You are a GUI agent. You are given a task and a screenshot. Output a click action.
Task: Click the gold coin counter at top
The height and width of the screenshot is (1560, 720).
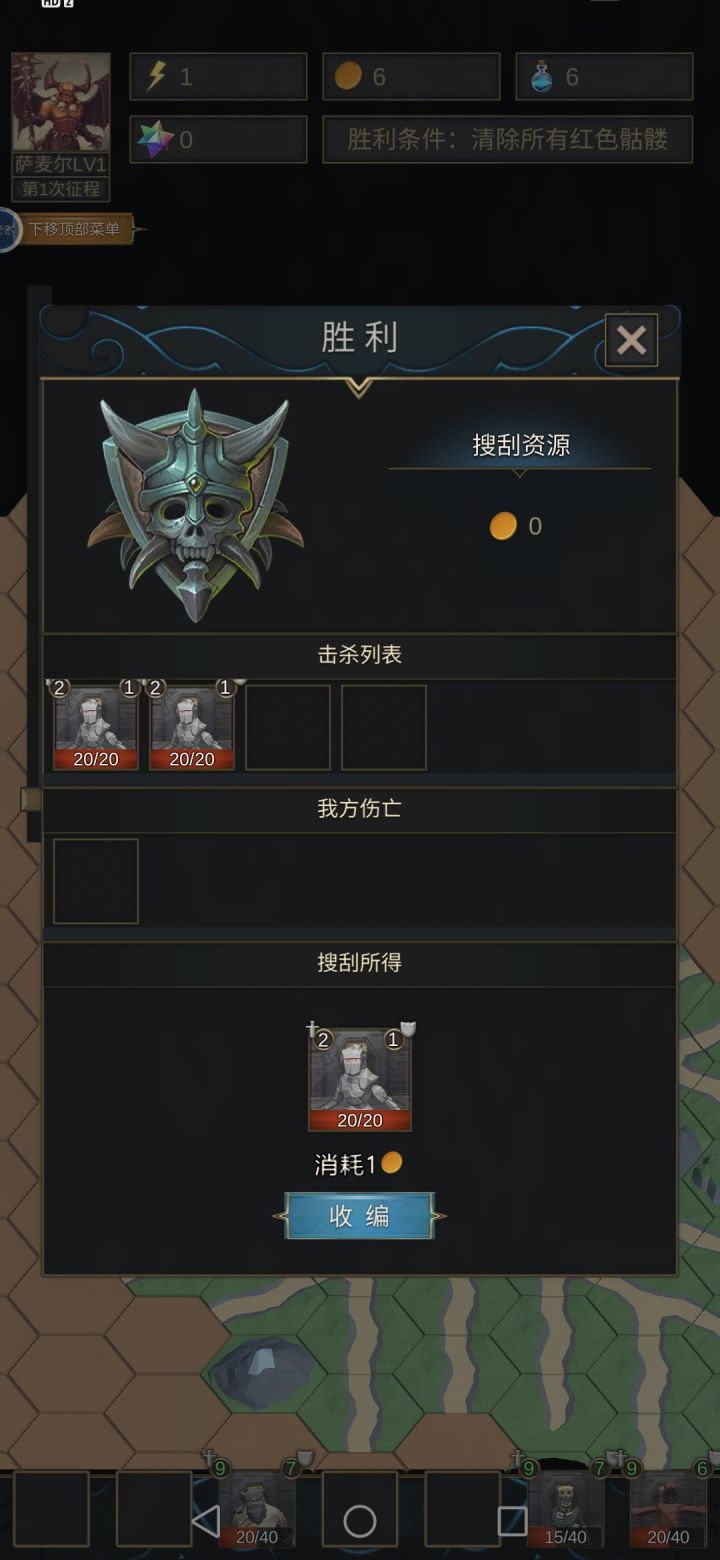pyautogui.click(x=411, y=77)
